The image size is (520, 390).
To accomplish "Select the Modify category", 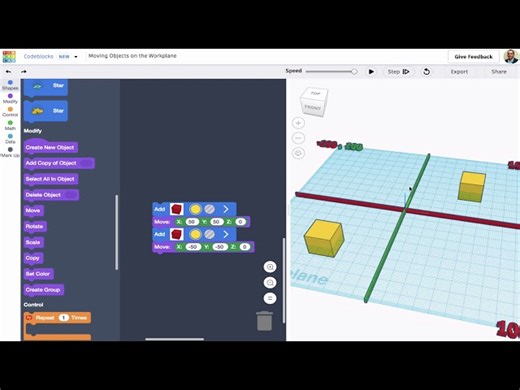I will tap(10, 99).
